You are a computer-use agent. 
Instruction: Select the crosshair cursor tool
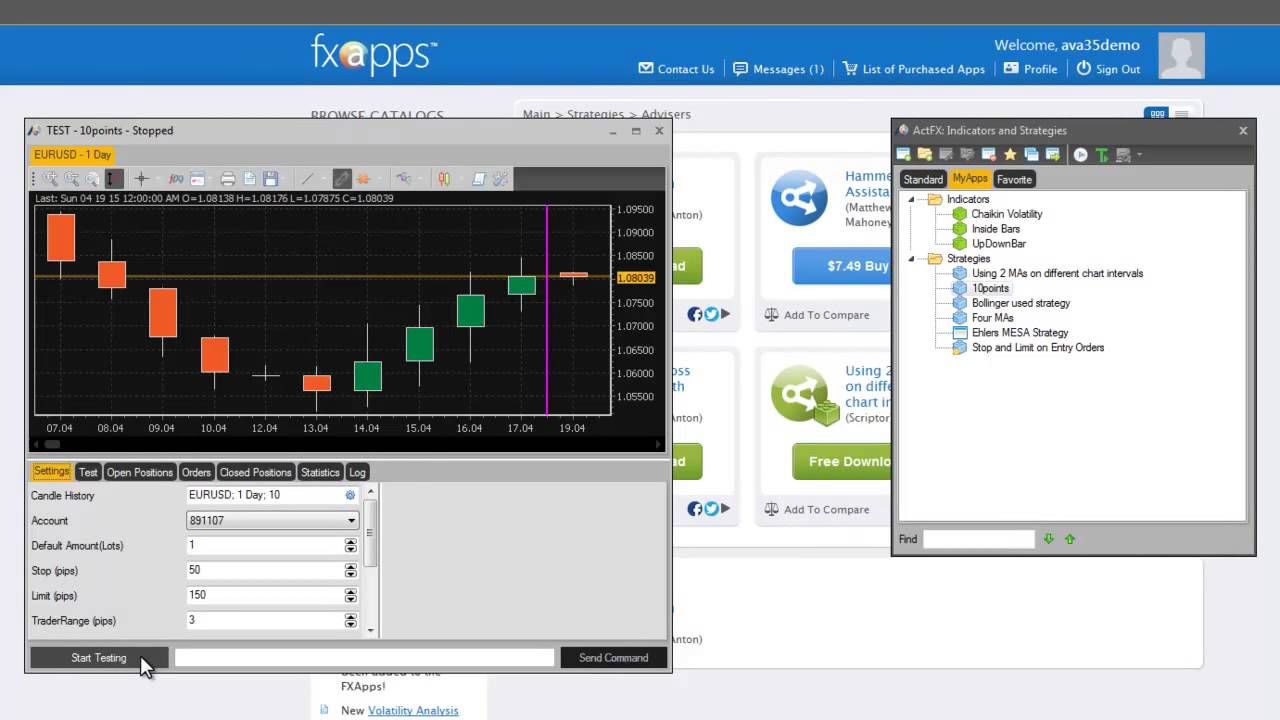point(141,179)
